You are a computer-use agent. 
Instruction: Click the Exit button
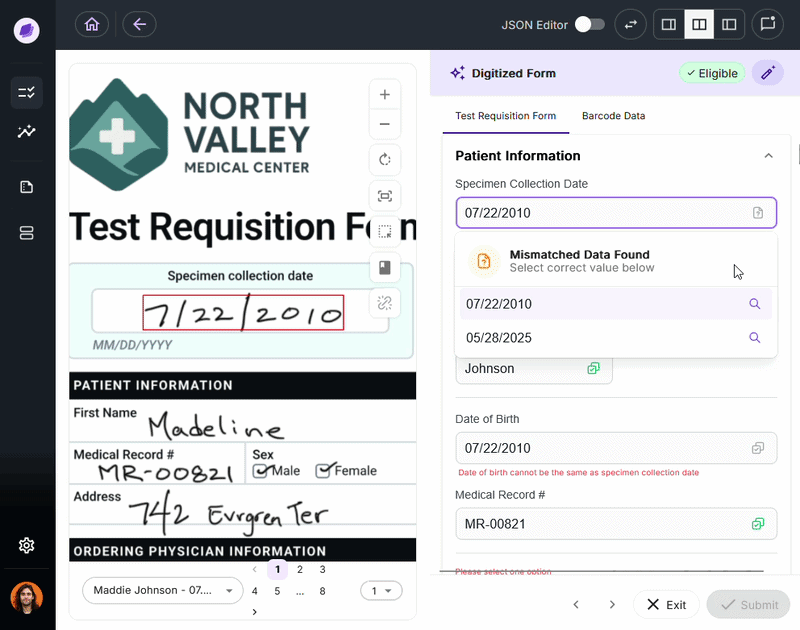[x=666, y=604]
